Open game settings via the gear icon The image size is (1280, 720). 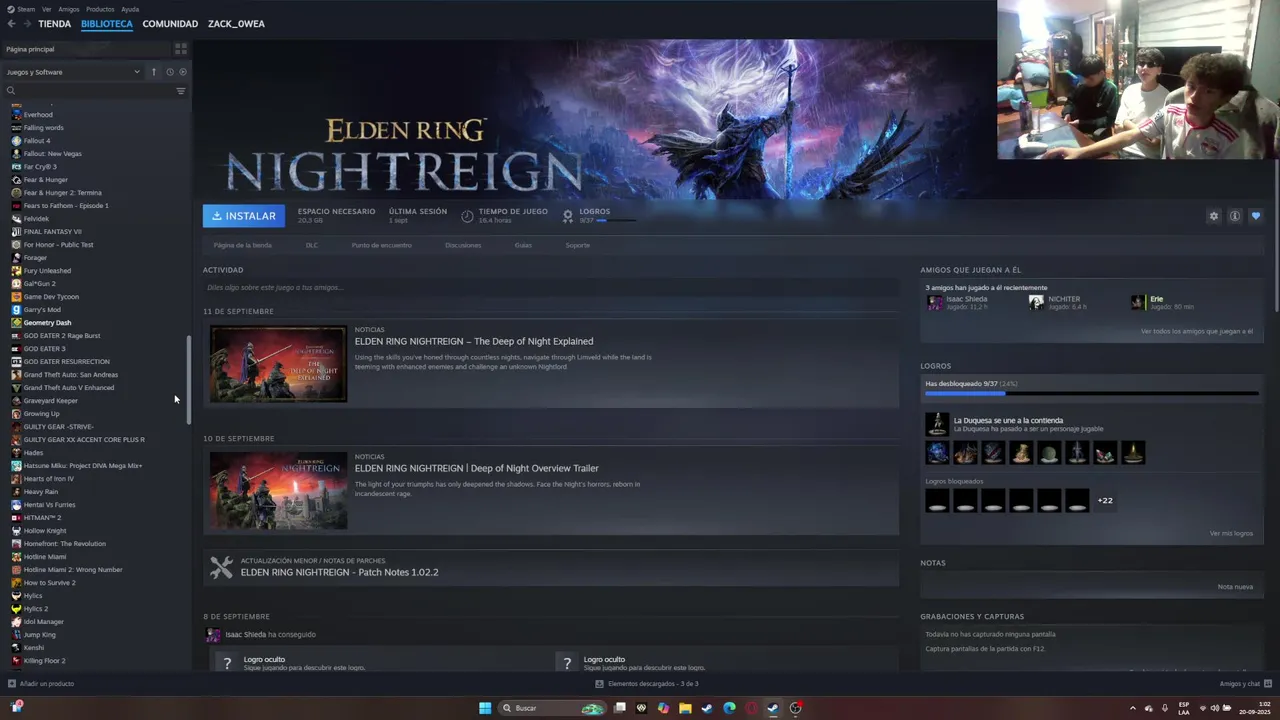click(1214, 216)
